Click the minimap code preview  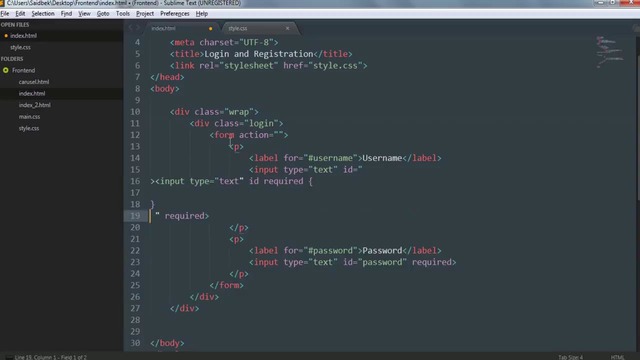610,51
